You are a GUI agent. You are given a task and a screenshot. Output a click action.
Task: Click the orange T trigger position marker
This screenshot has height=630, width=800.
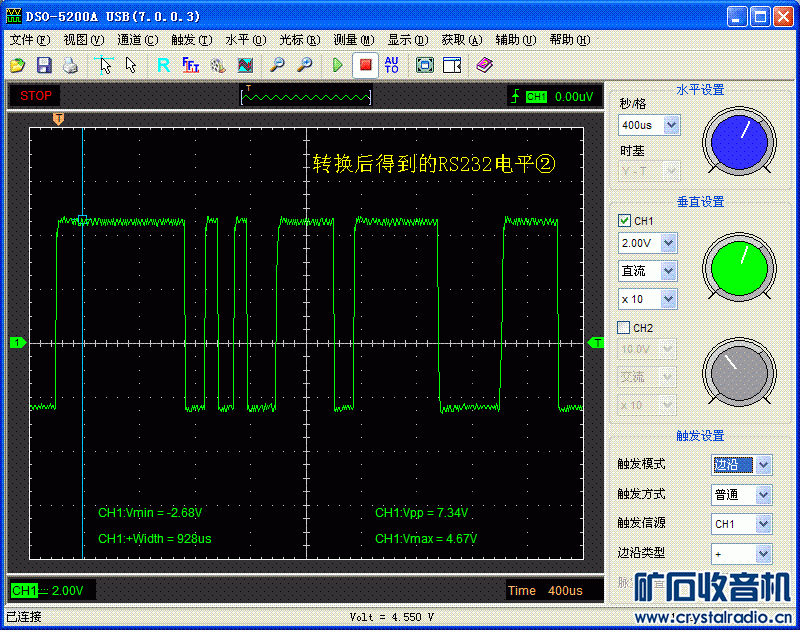pyautogui.click(x=59, y=119)
